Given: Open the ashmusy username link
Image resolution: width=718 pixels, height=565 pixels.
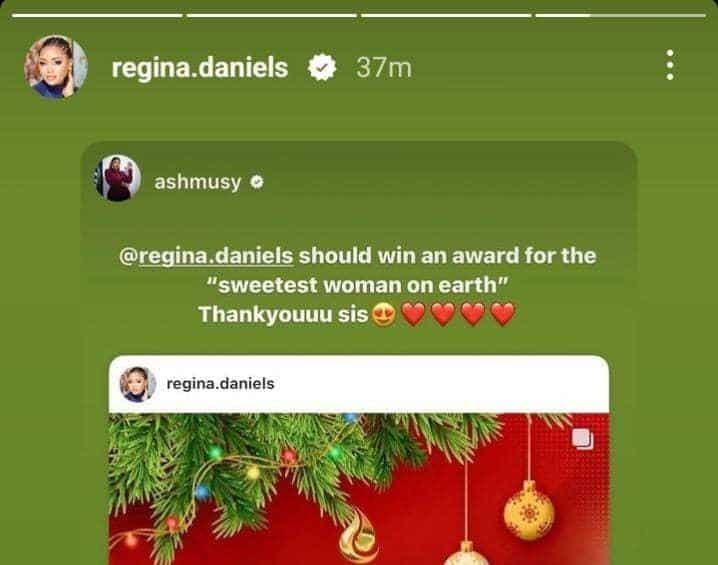Looking at the screenshot, I should (x=197, y=182).
